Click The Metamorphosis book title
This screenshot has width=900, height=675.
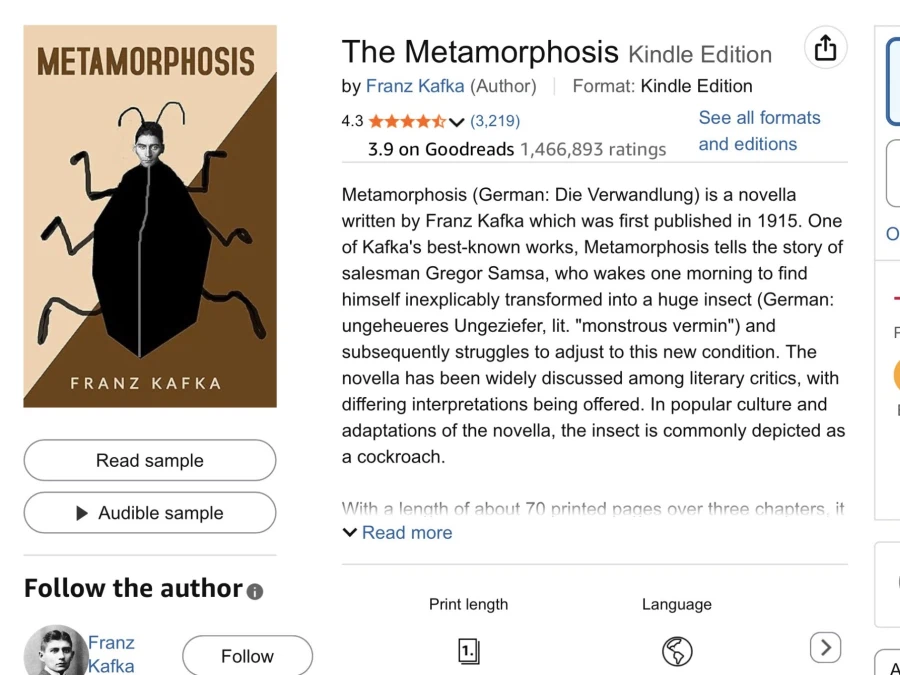pos(480,52)
